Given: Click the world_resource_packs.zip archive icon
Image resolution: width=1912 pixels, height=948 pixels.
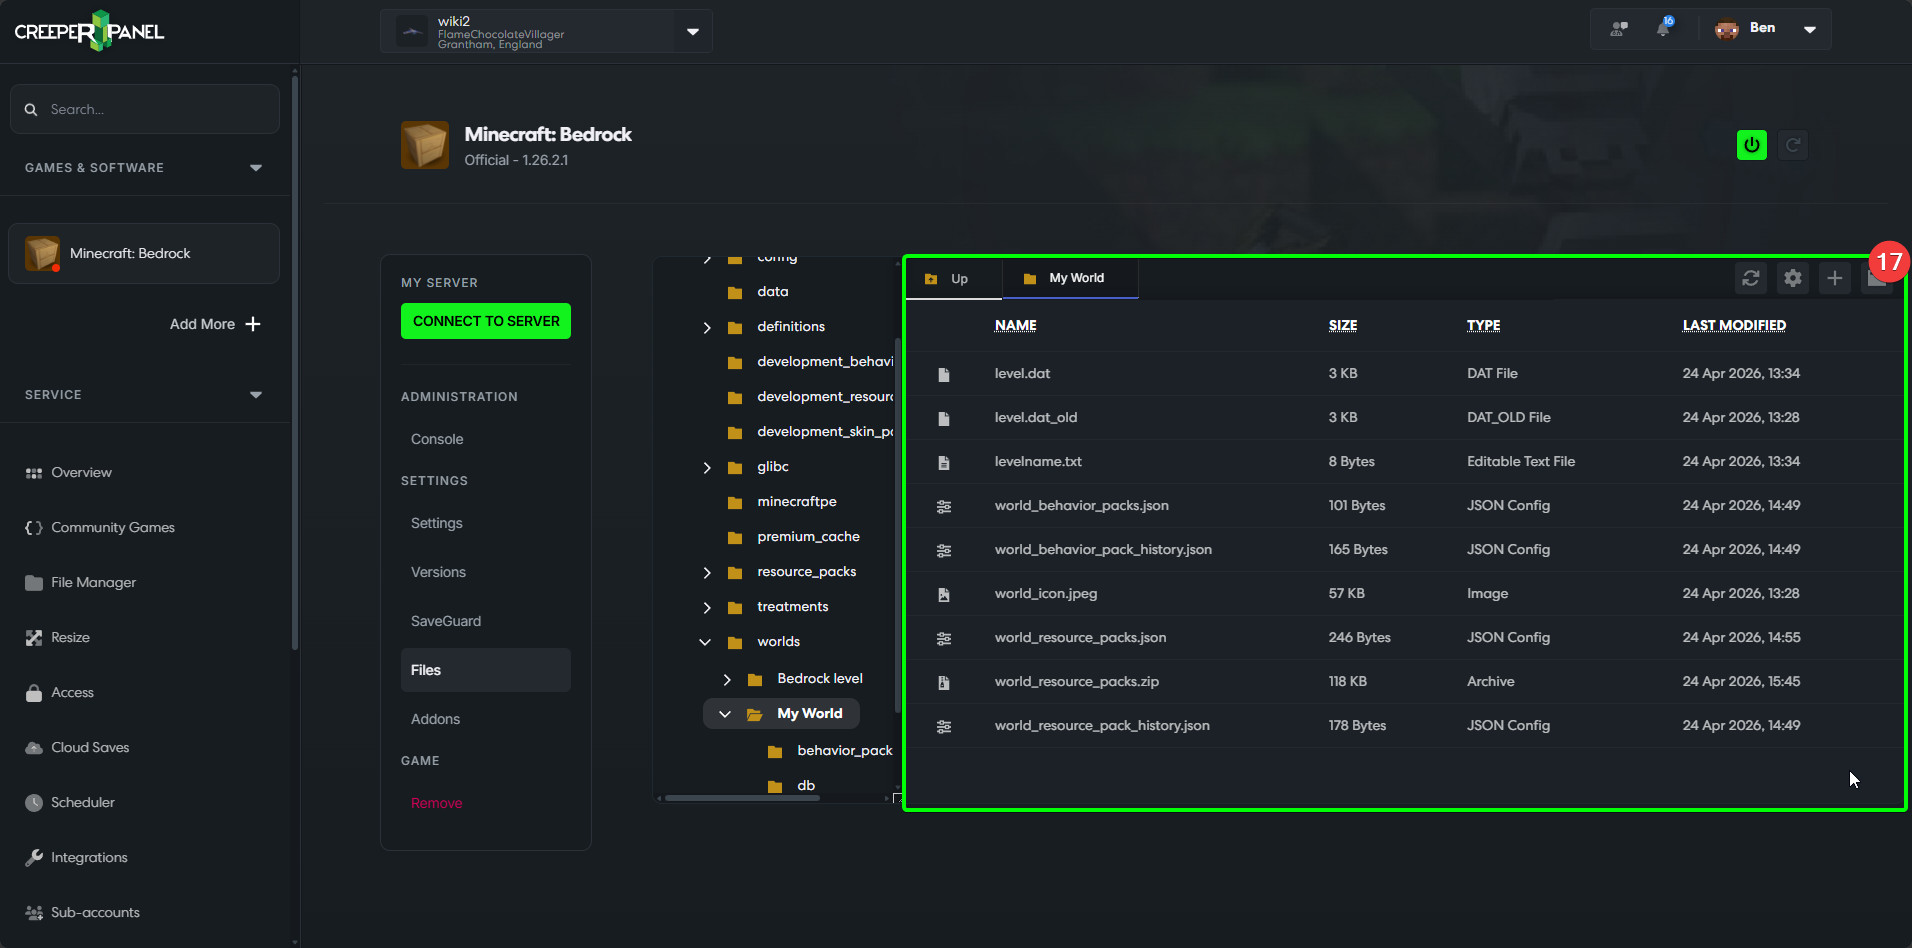Looking at the screenshot, I should pos(943,682).
